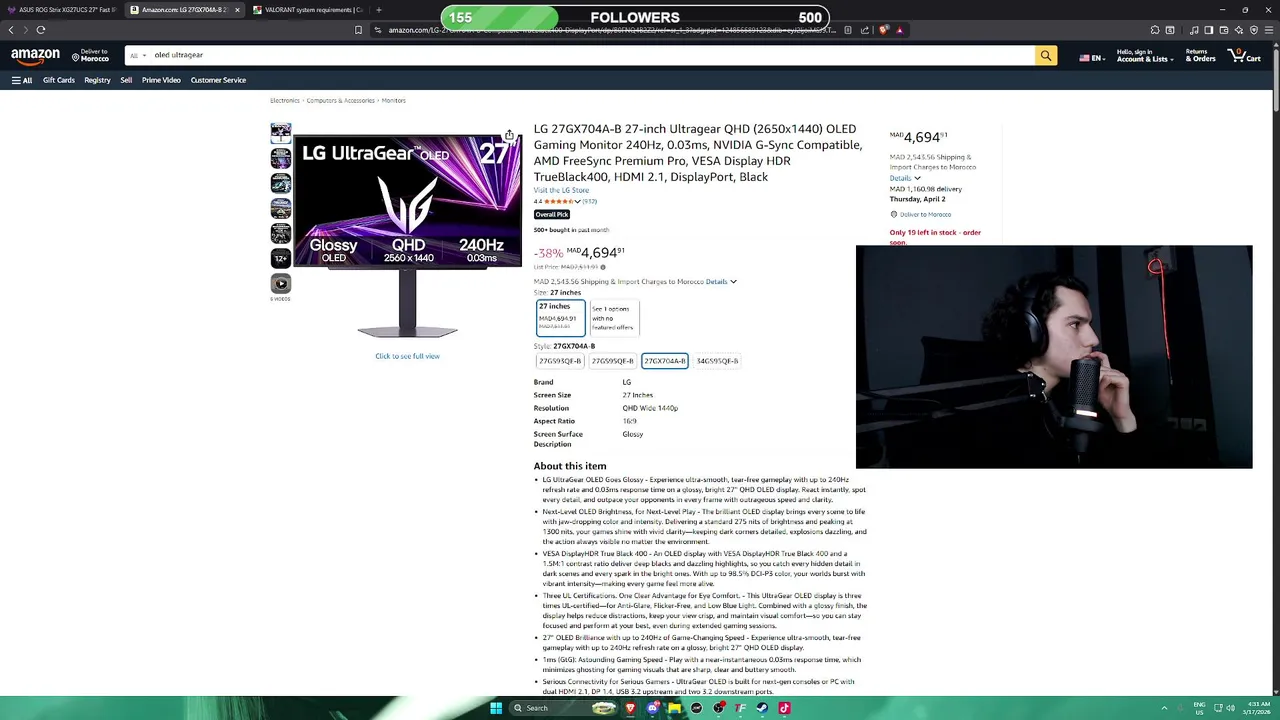Open Monitors breadcrumb link
The image size is (1280, 720).
click(x=393, y=100)
